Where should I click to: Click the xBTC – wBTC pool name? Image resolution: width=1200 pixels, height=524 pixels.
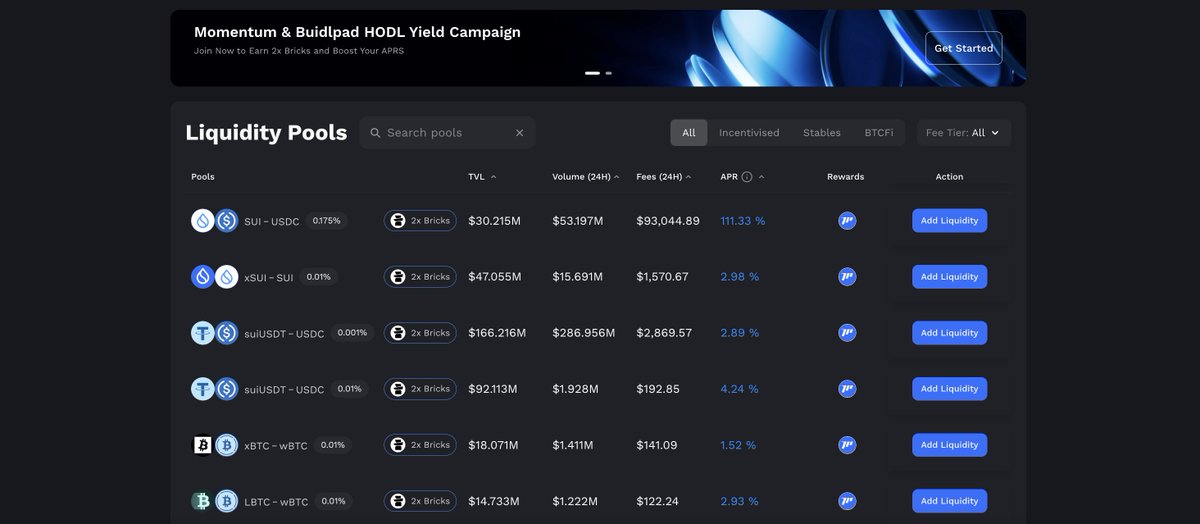pos(276,446)
